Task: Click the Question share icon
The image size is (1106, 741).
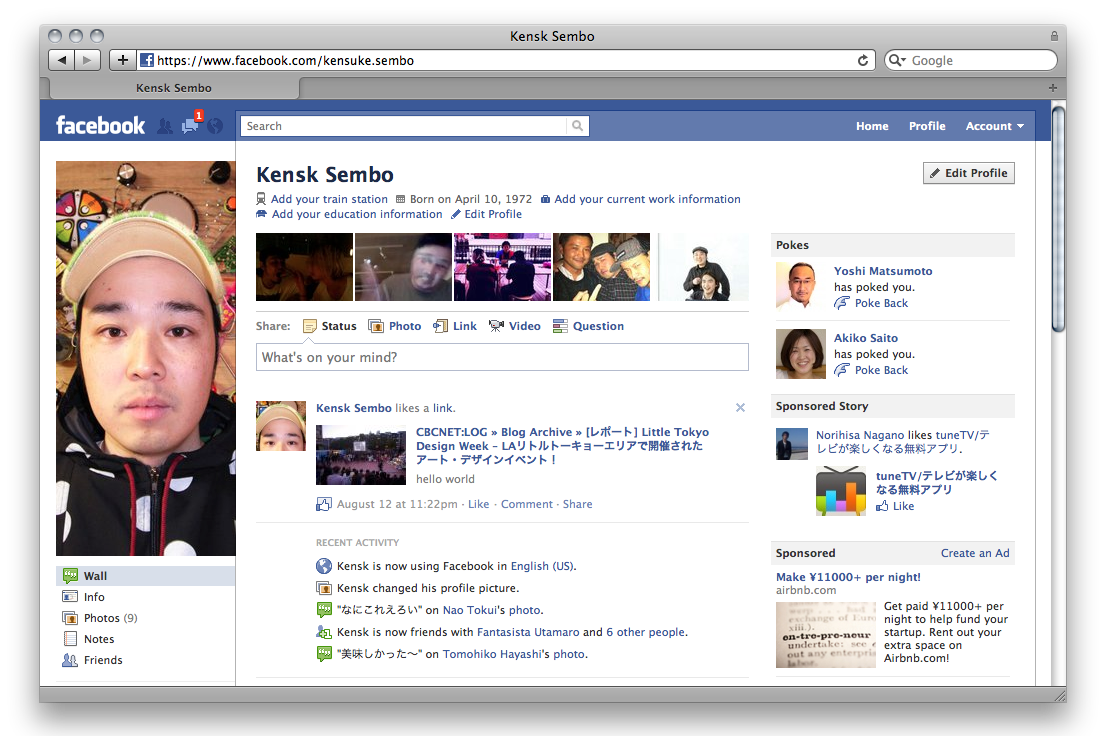Action: [560, 326]
